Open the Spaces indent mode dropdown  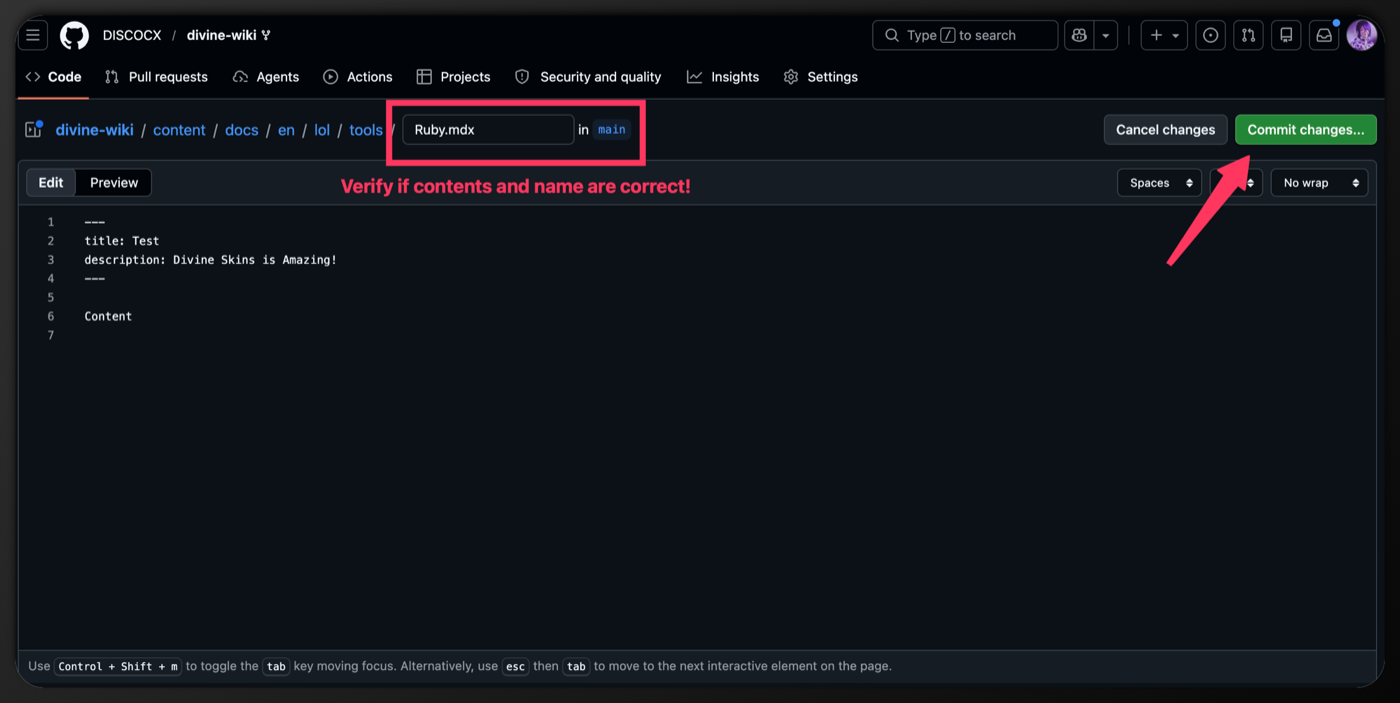(x=1159, y=183)
